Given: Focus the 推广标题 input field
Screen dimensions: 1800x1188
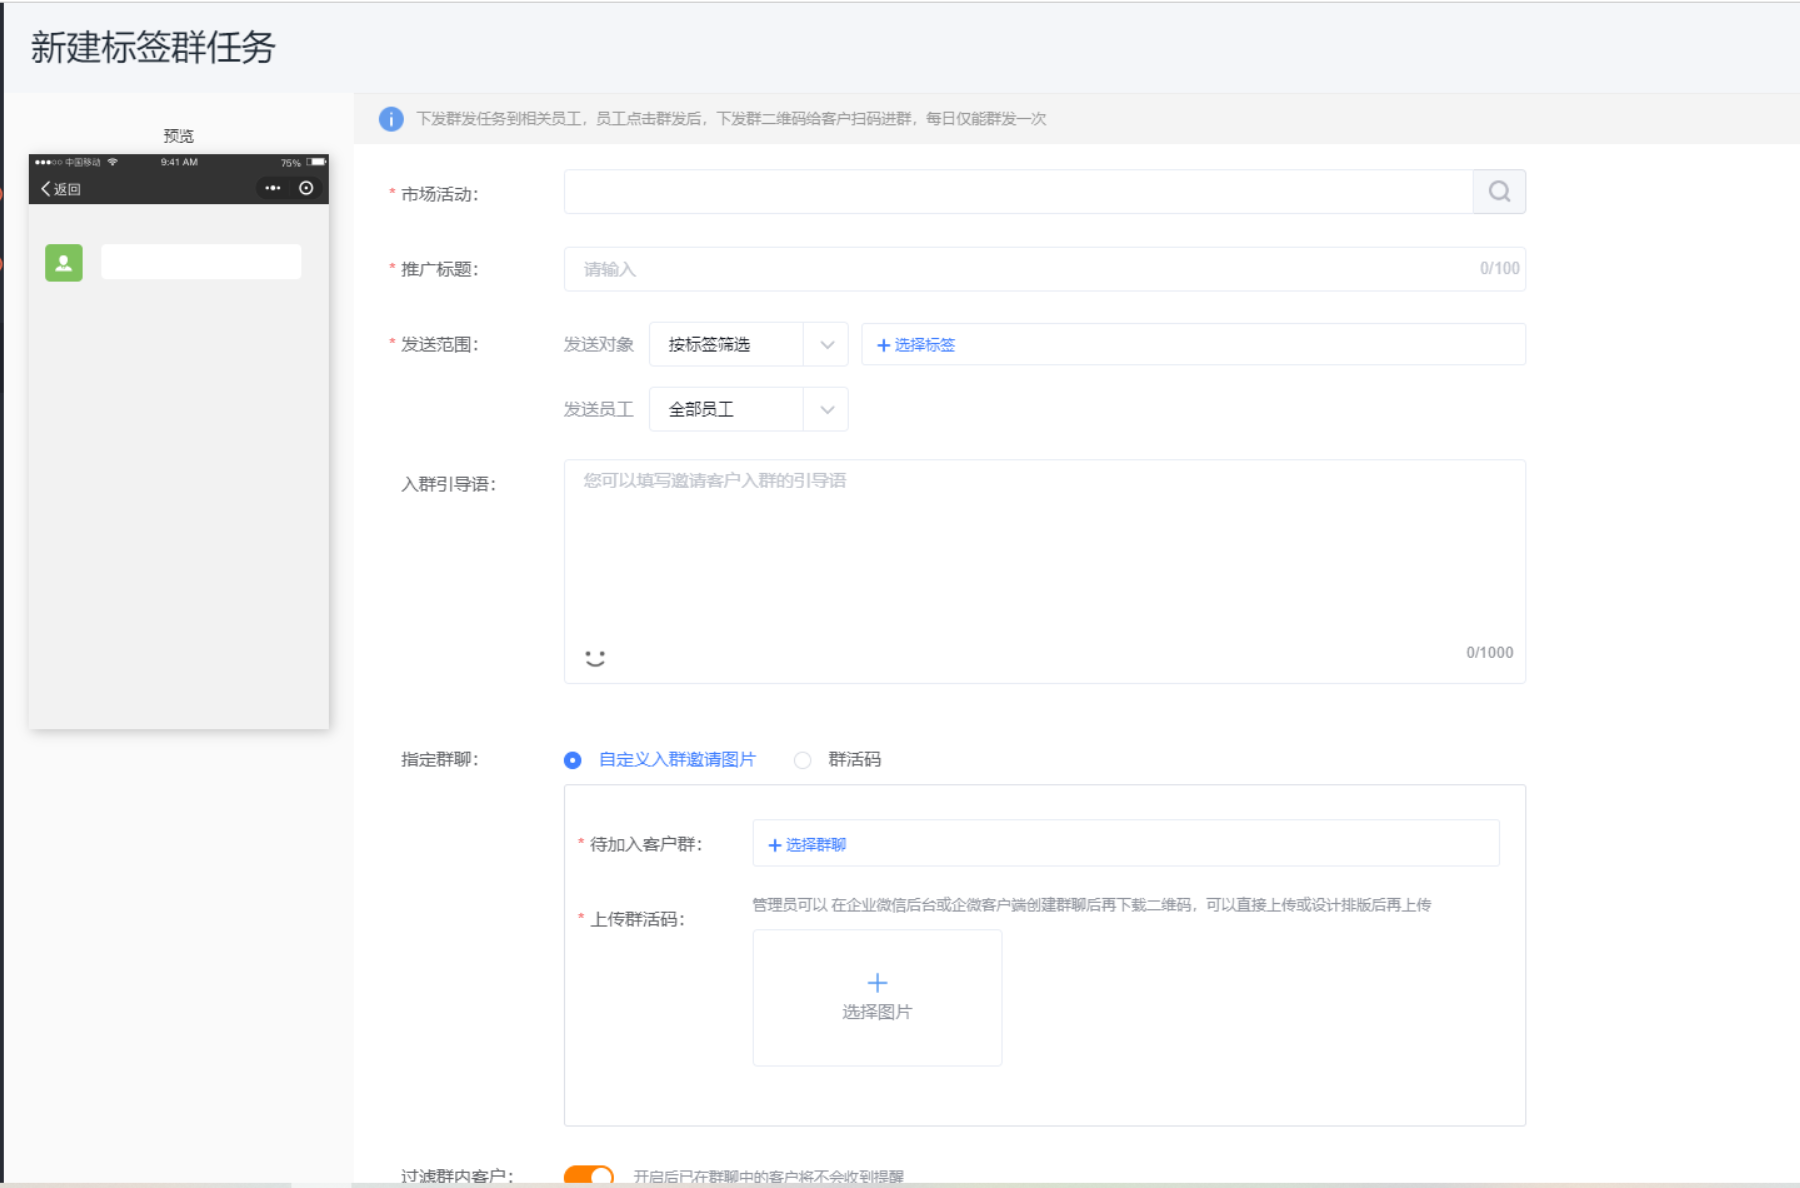Looking at the screenshot, I should tap(1045, 269).
